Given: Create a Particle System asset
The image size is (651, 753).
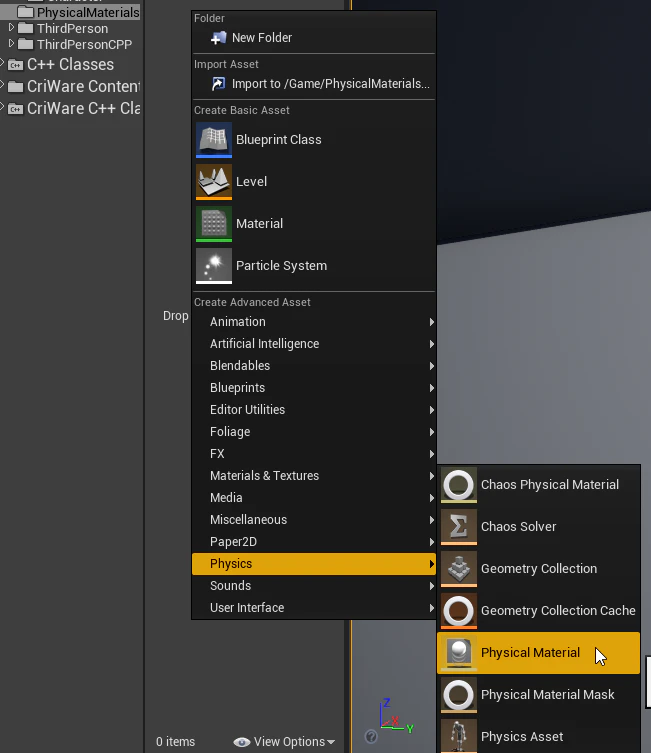Looking at the screenshot, I should (x=313, y=266).
